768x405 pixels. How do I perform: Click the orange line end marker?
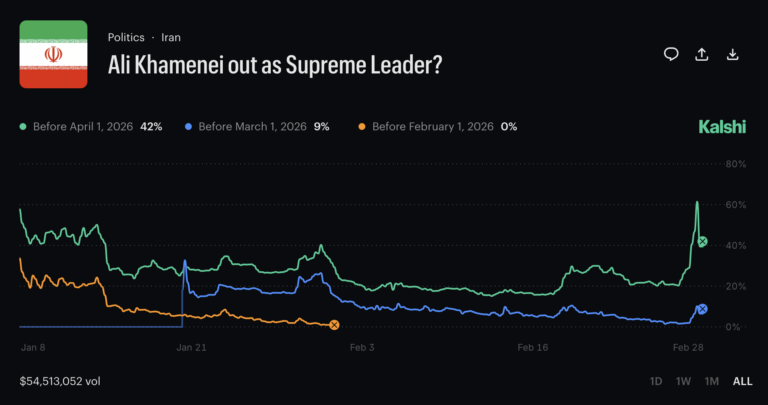[x=334, y=324]
